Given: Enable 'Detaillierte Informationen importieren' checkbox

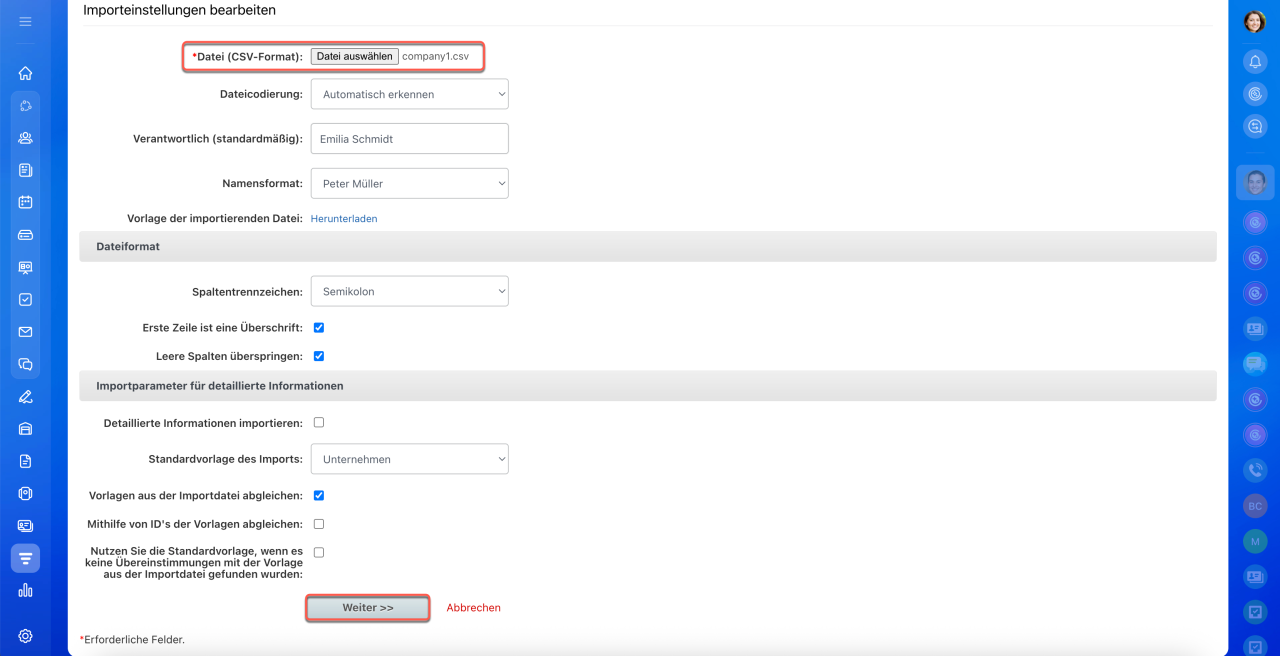Looking at the screenshot, I should pyautogui.click(x=319, y=423).
